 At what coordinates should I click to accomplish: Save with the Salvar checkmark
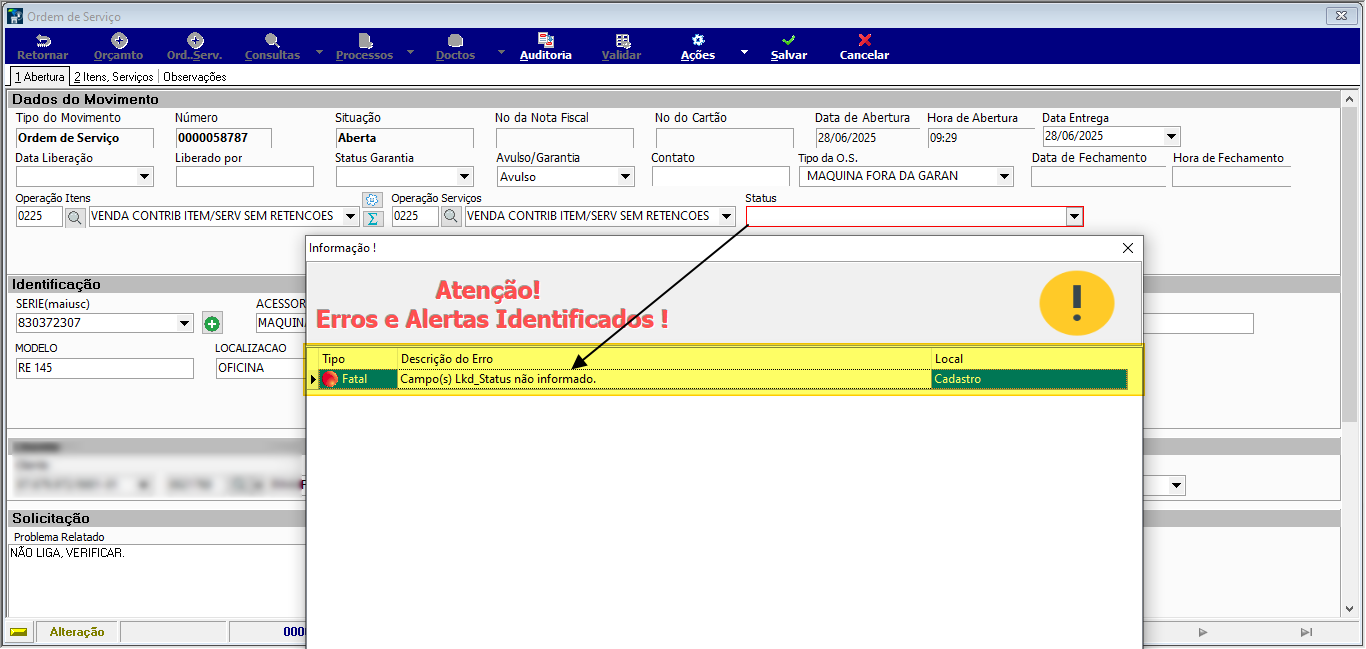pos(789,40)
